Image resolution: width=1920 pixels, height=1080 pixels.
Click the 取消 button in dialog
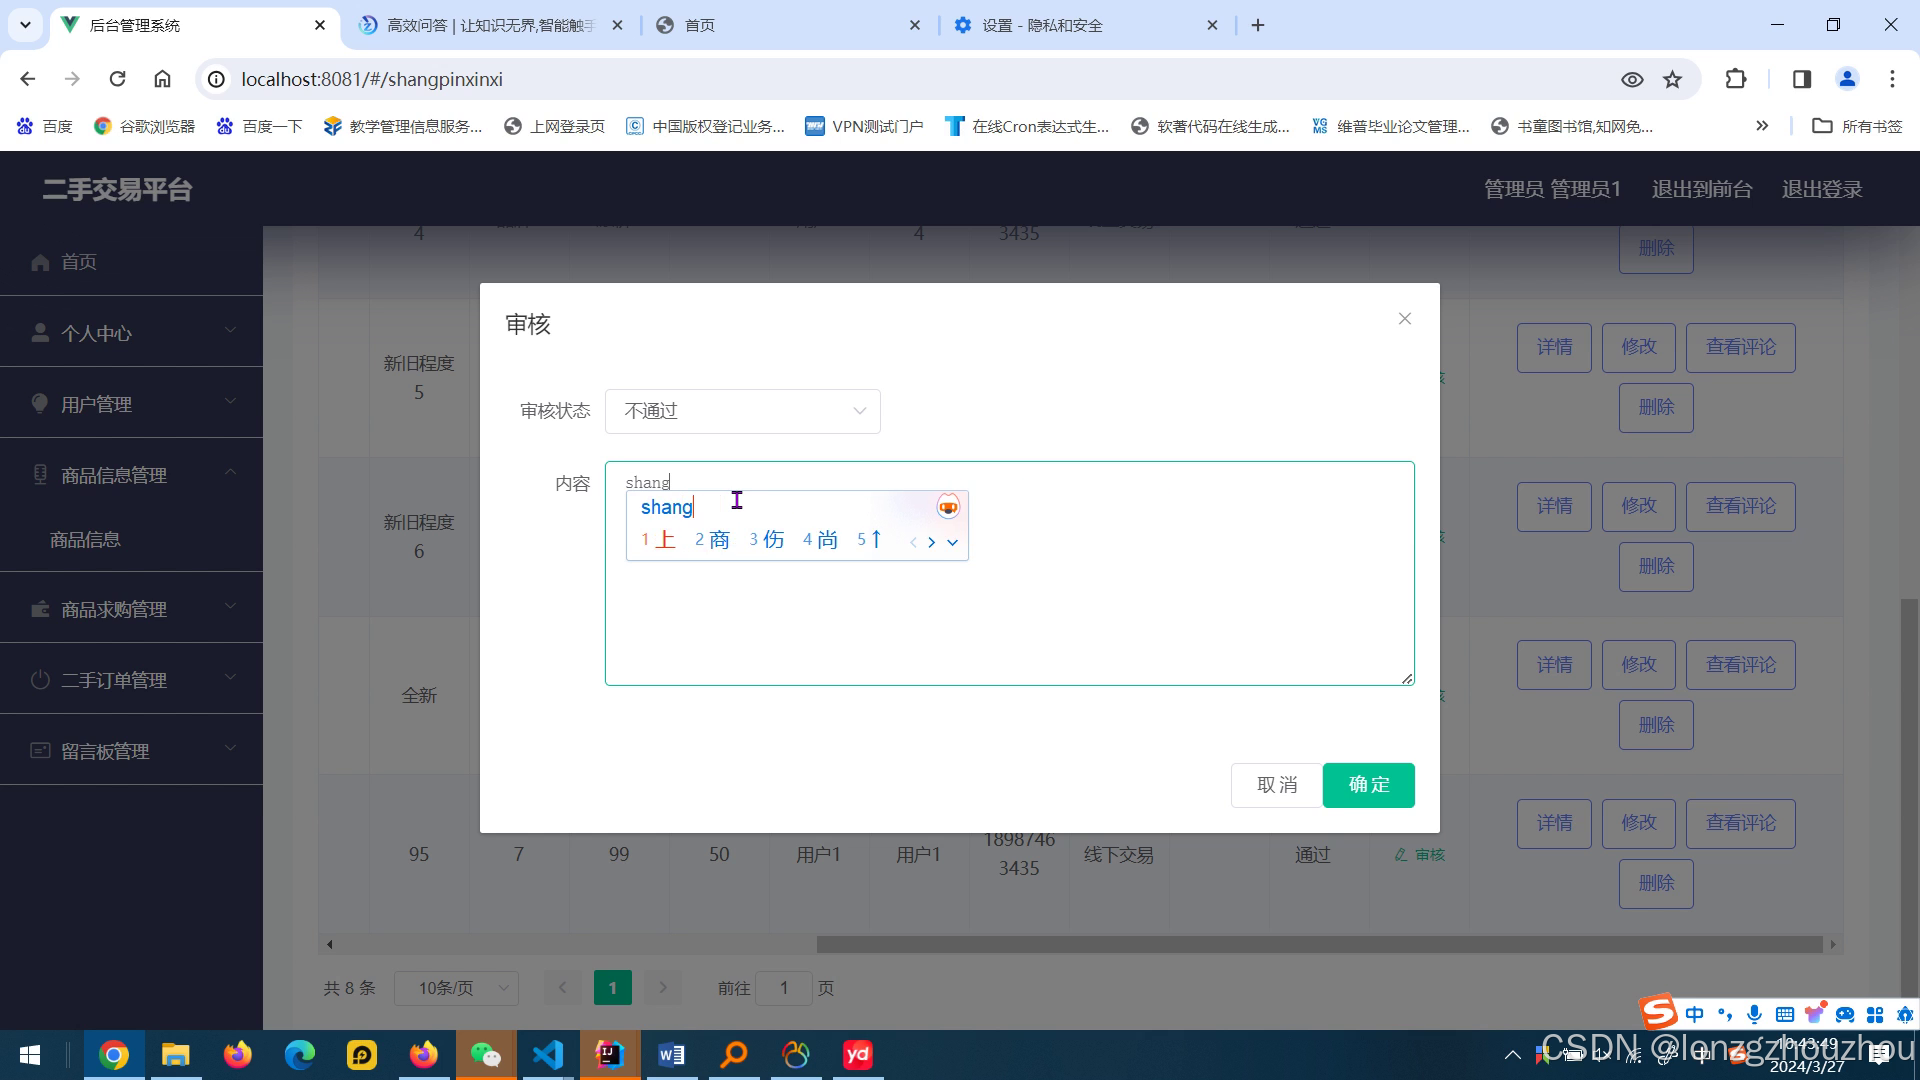click(x=1276, y=785)
